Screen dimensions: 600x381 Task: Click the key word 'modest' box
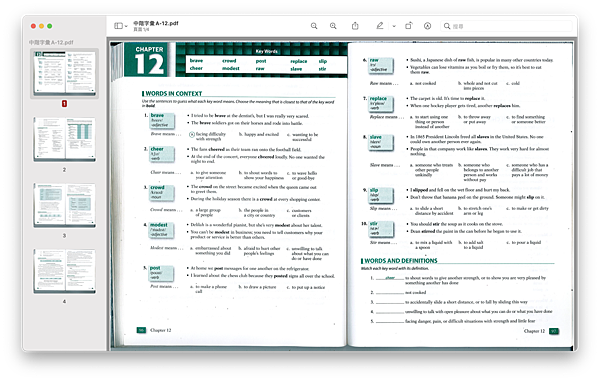pyautogui.click(x=162, y=230)
